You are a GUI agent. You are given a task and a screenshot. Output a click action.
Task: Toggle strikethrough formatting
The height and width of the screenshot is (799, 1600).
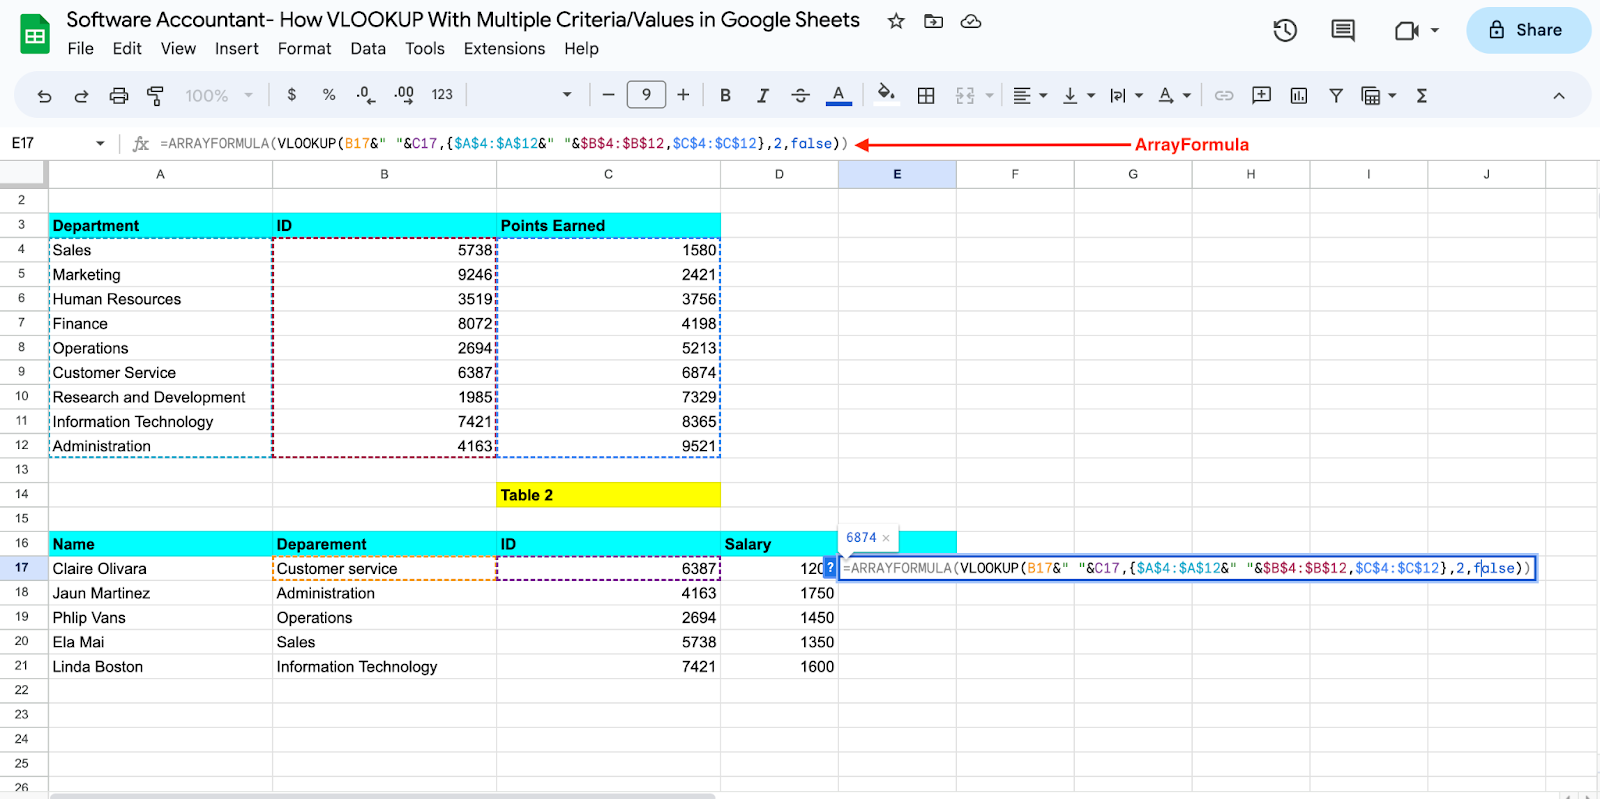point(800,95)
